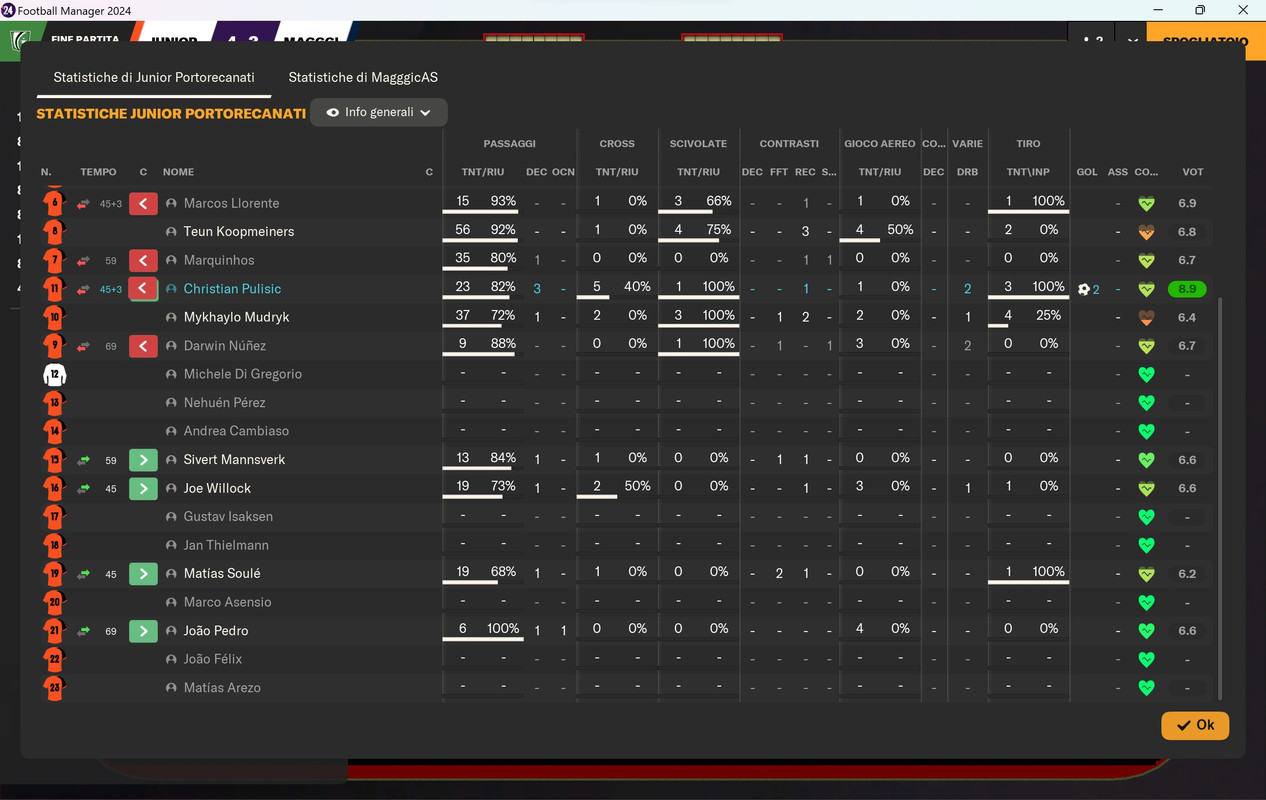Click Teun Koopmeiners' orange condition heart icon

[1147, 232]
